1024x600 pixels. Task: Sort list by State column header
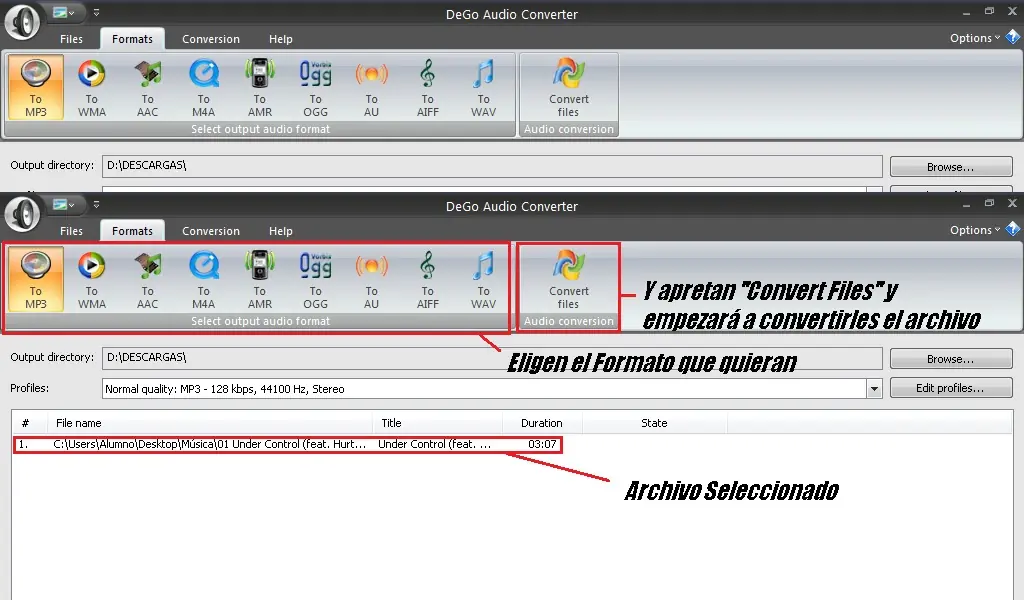(654, 423)
